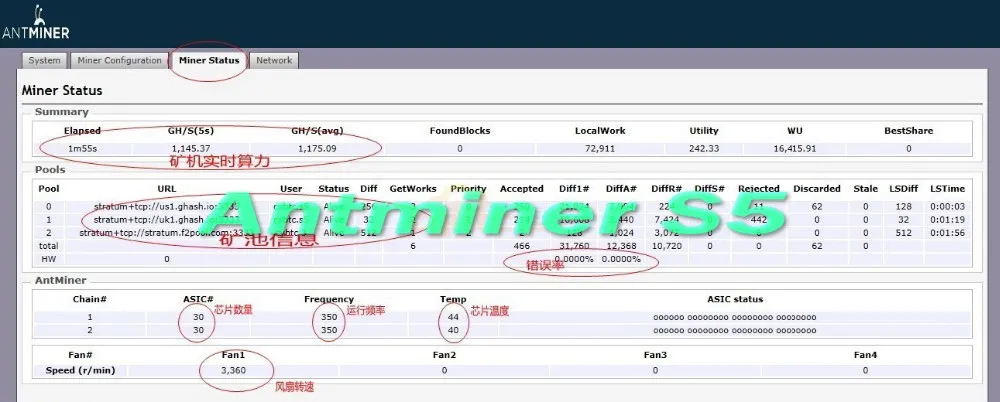The image size is (1000, 402).
Task: Click the us1.ghash.io pool URL
Action: (166, 207)
